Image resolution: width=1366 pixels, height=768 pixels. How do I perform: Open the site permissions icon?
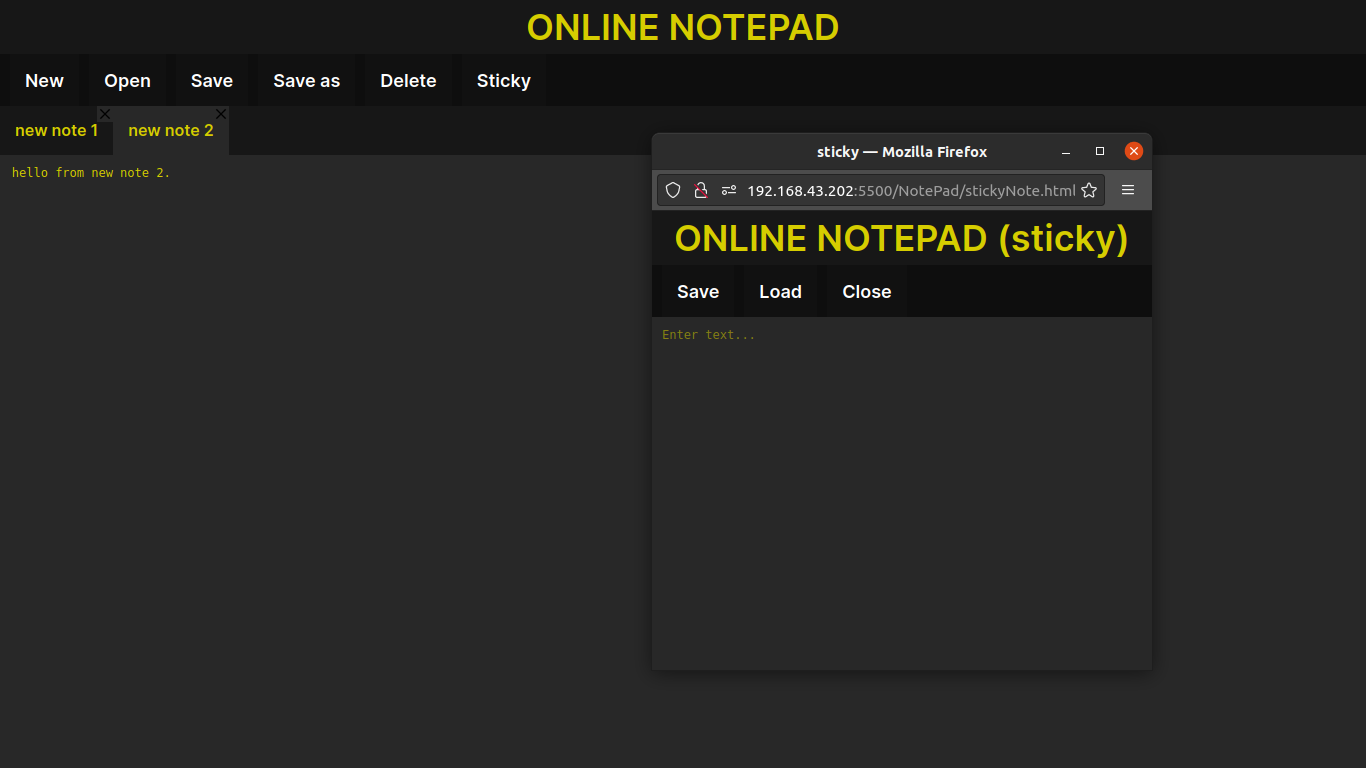click(x=729, y=190)
